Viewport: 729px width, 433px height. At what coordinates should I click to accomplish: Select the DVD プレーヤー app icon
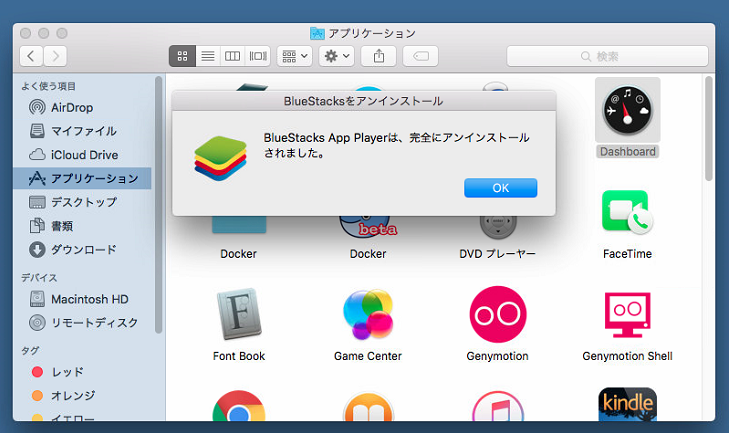(x=498, y=226)
